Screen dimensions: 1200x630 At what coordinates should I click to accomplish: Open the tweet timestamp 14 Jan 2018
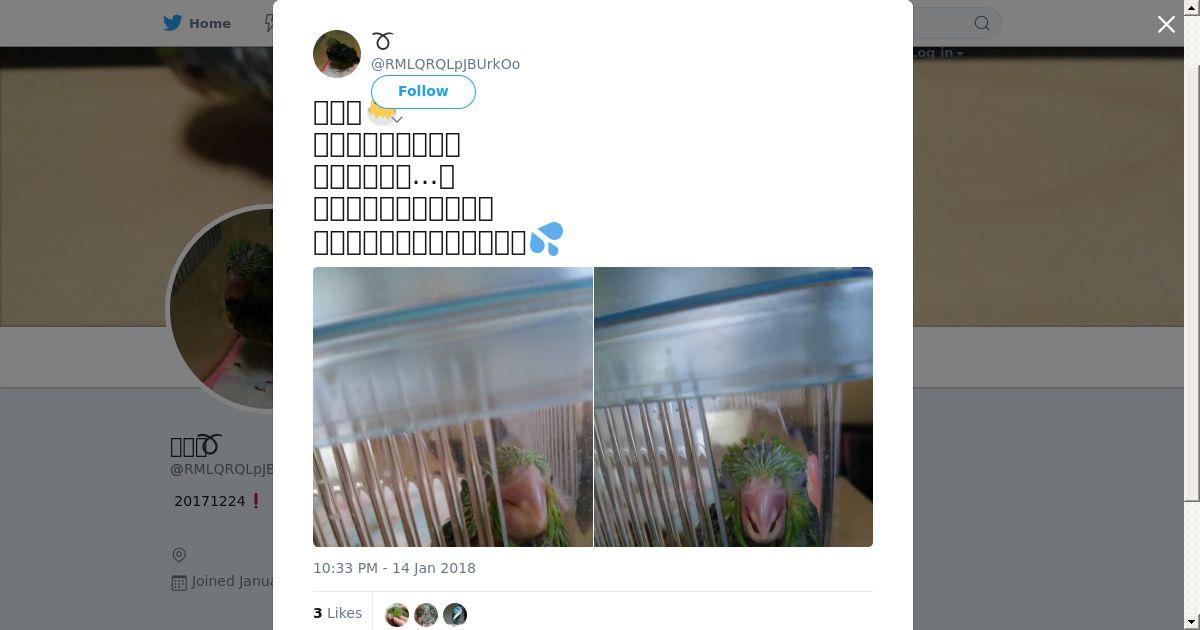[x=394, y=568]
